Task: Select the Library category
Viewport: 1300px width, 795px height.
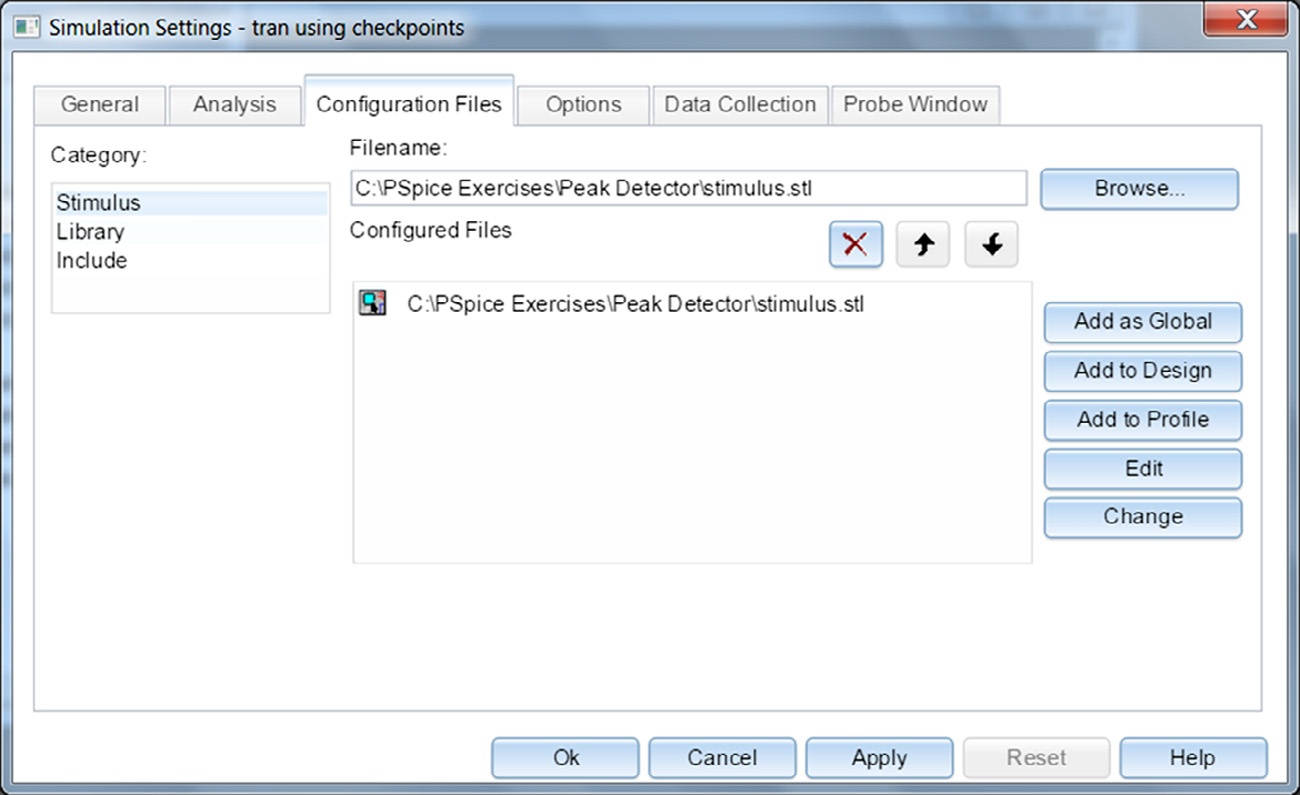Action: click(90, 232)
